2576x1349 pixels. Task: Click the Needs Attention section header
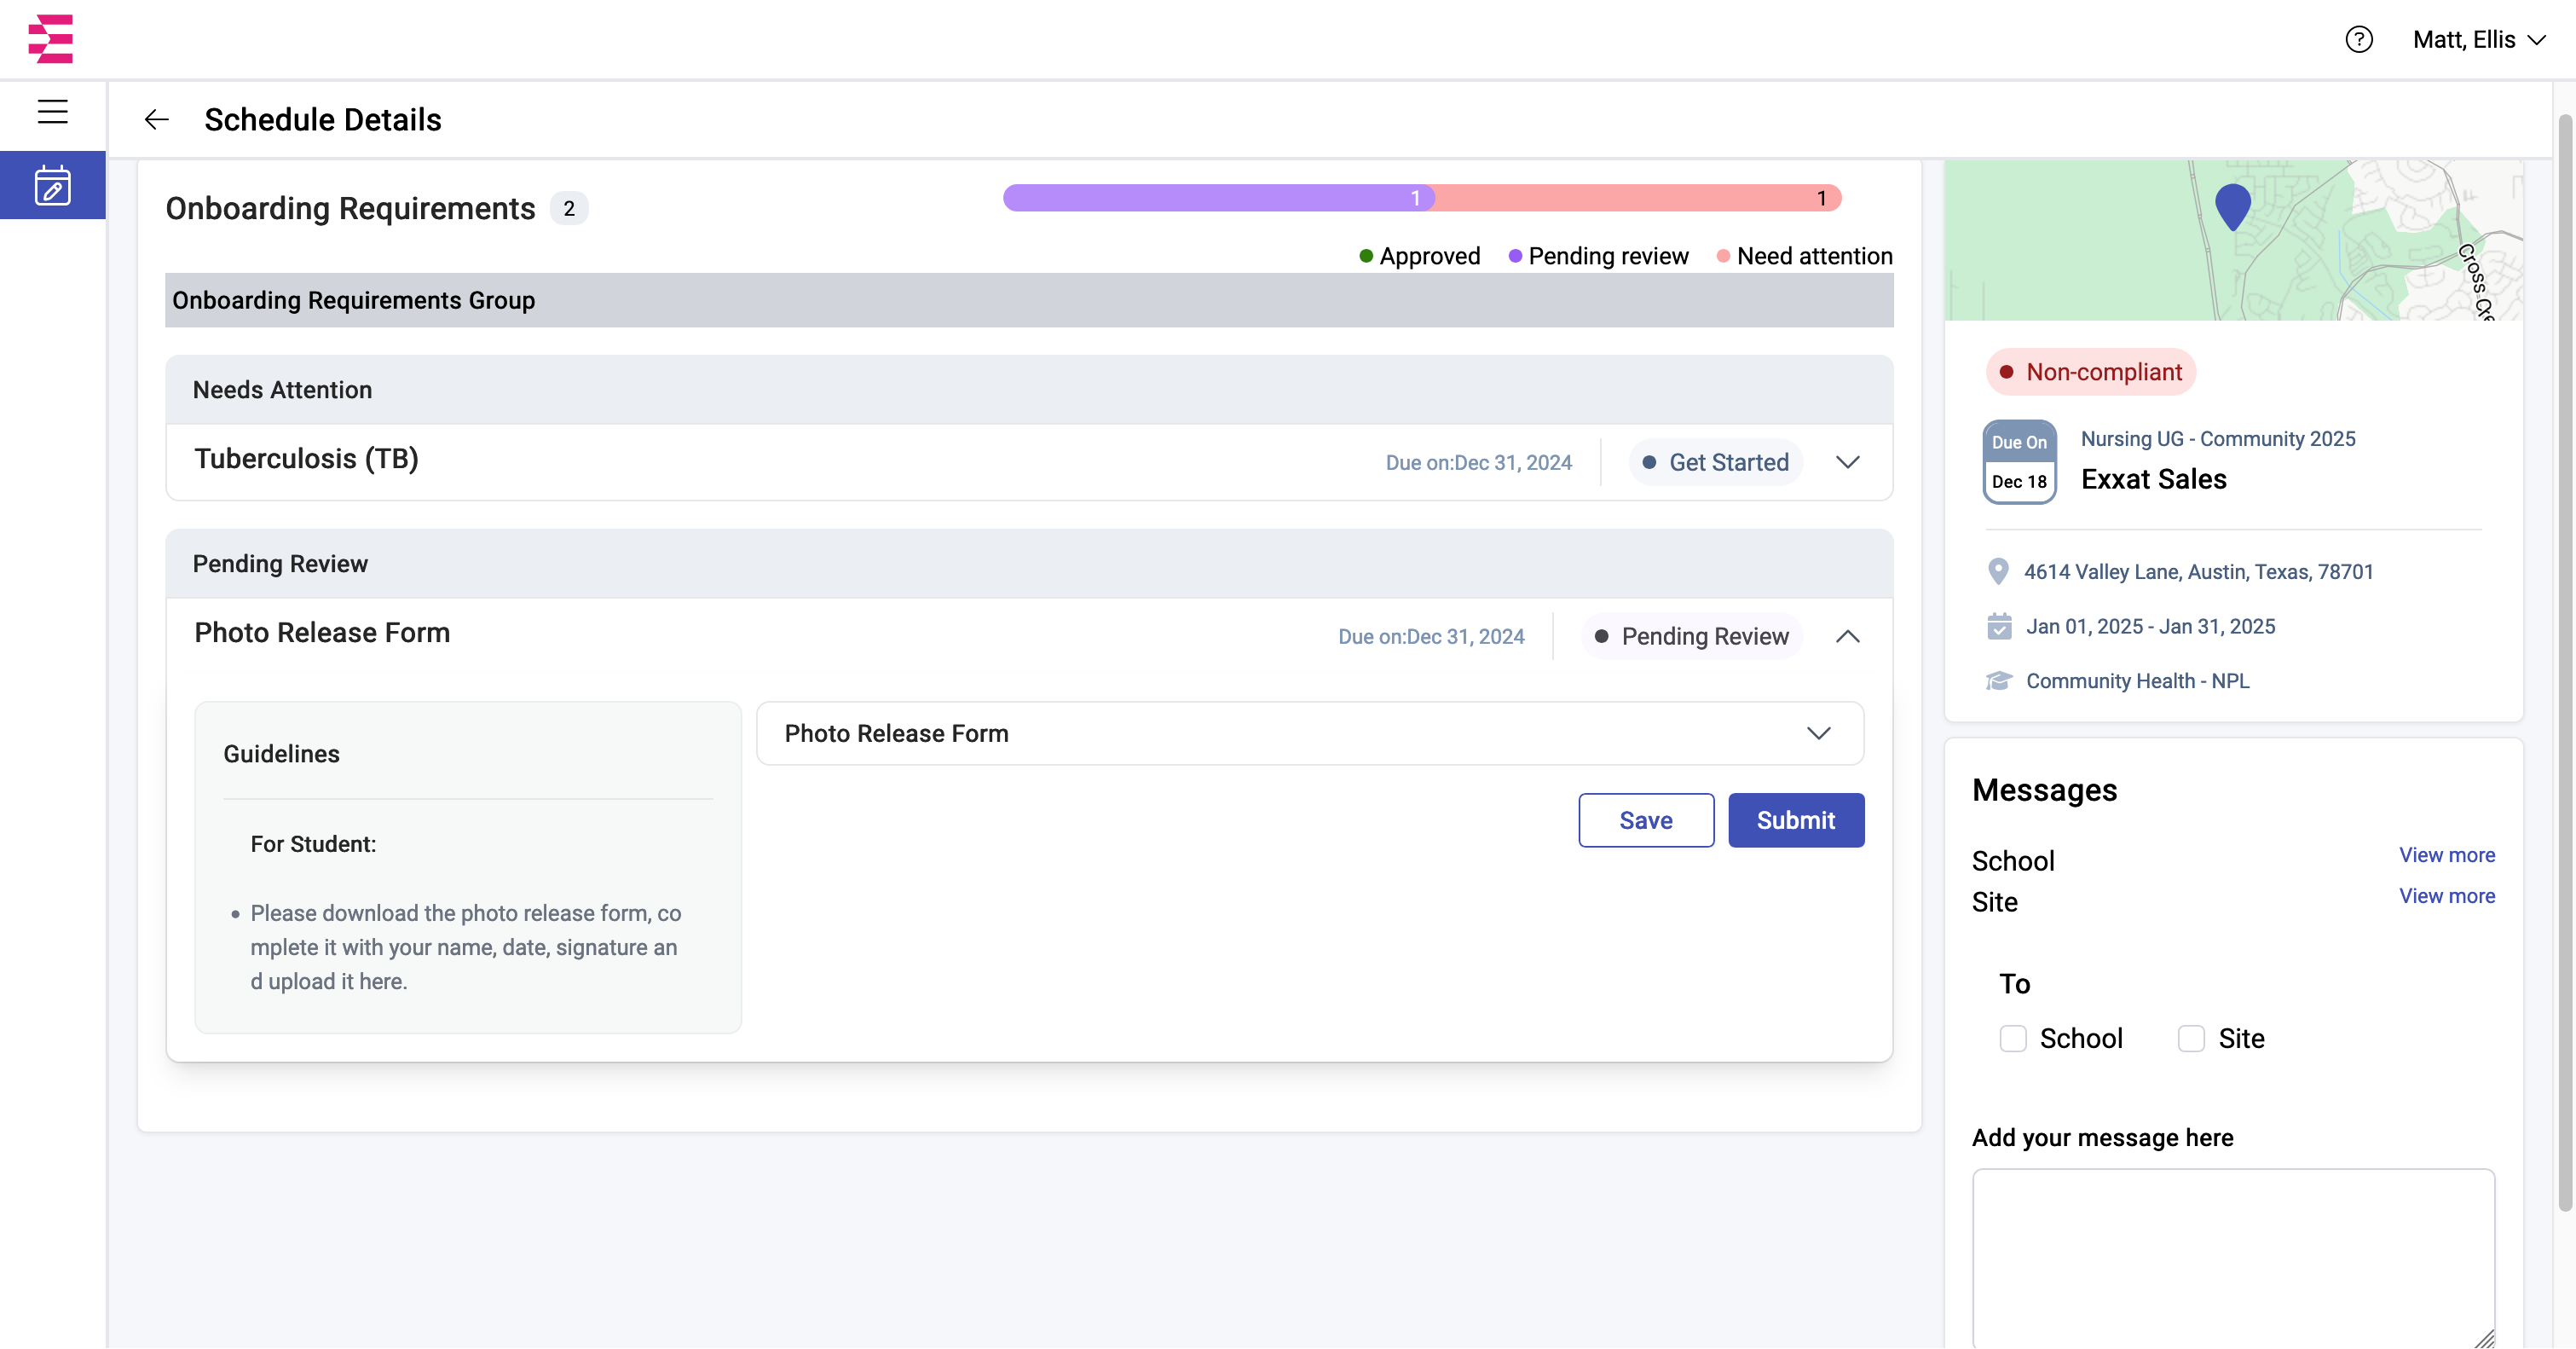pyautogui.click(x=1029, y=390)
